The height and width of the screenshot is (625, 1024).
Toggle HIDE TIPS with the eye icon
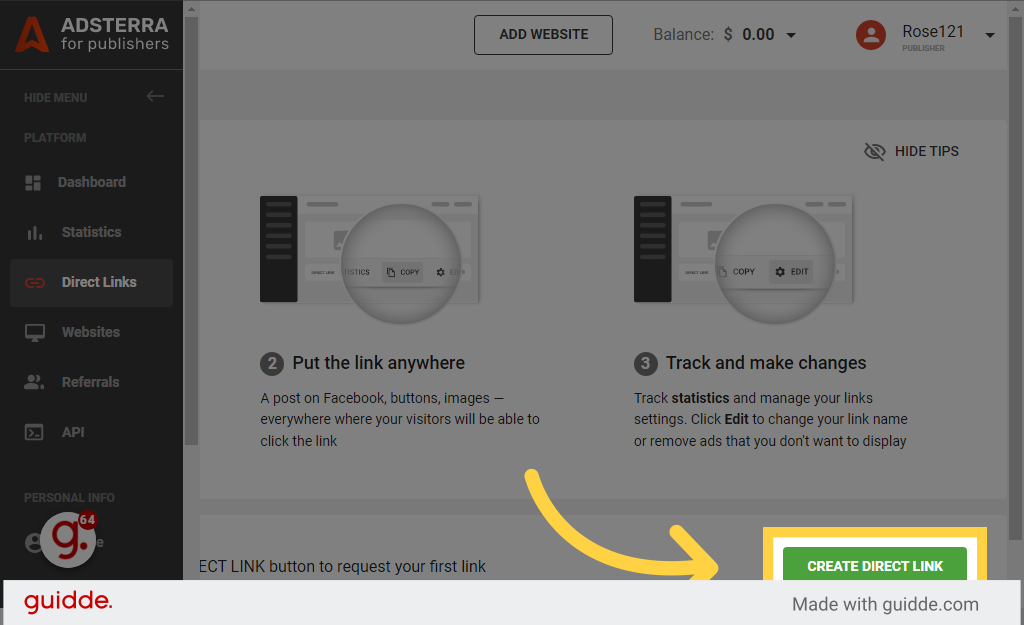(875, 151)
